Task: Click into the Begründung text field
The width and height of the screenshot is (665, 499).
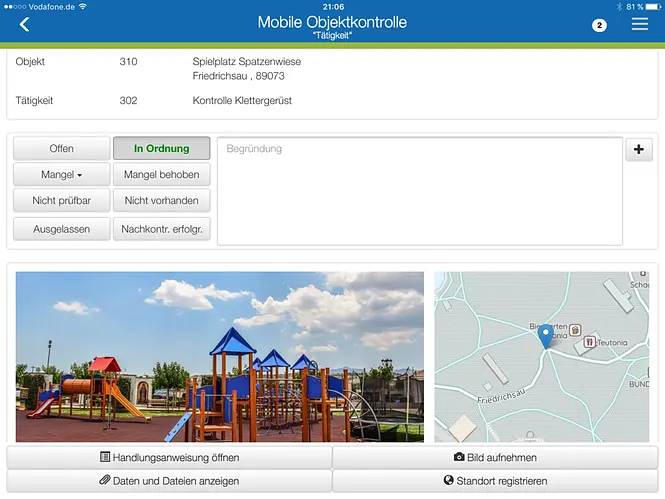Action: [x=419, y=190]
